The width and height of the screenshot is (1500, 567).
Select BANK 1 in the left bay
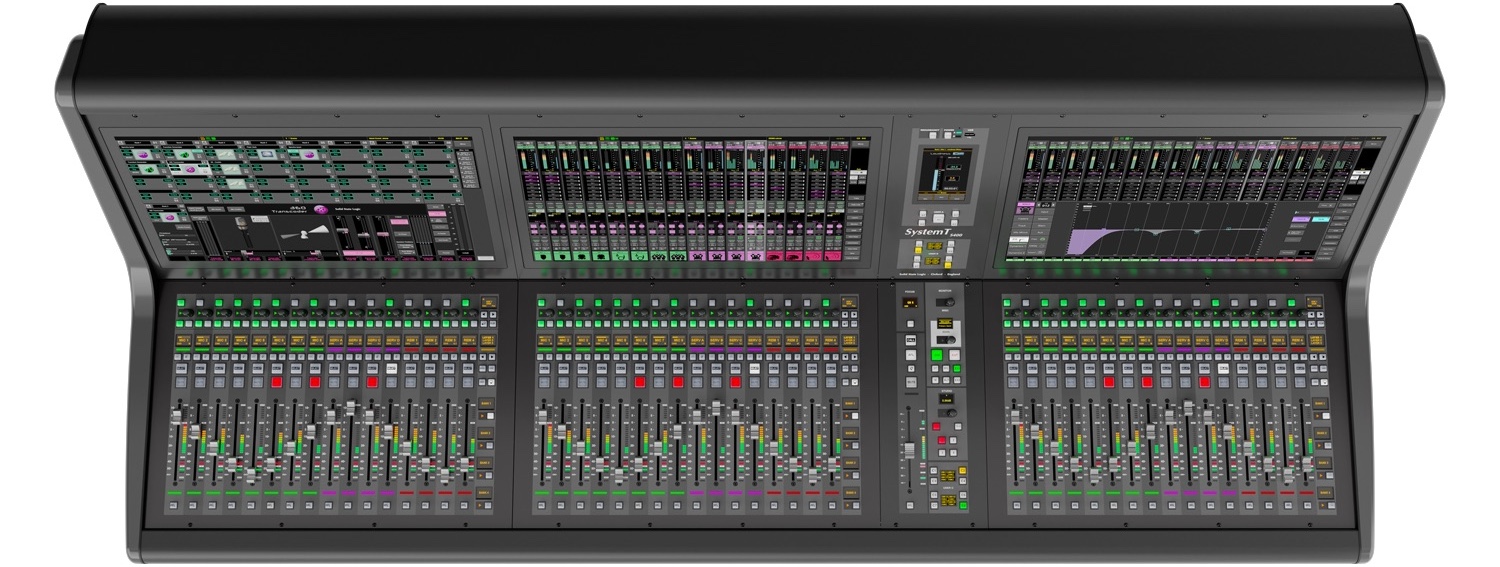pyautogui.click(x=486, y=403)
